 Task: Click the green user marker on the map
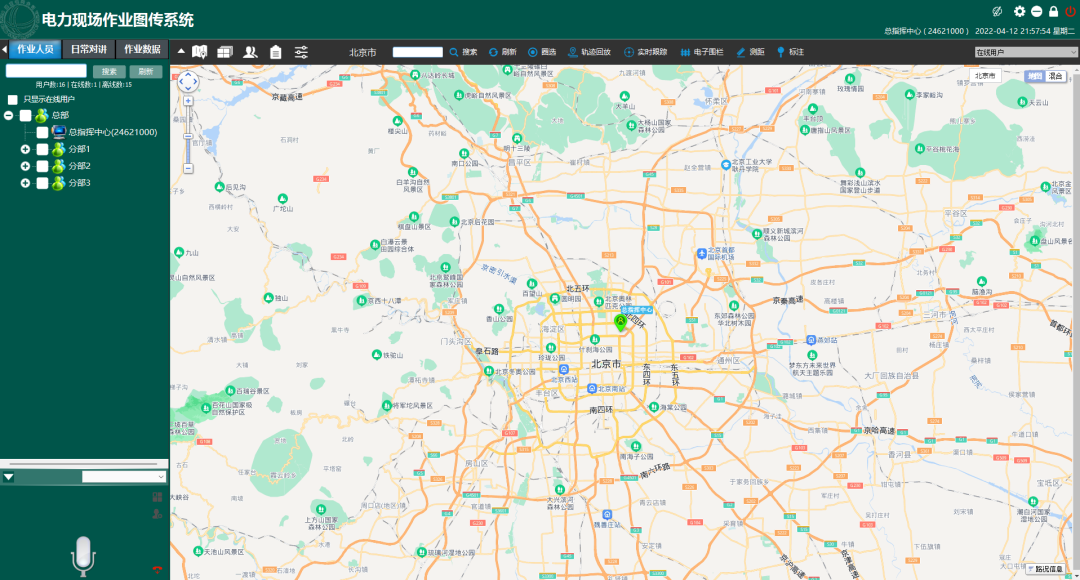pyautogui.click(x=621, y=323)
